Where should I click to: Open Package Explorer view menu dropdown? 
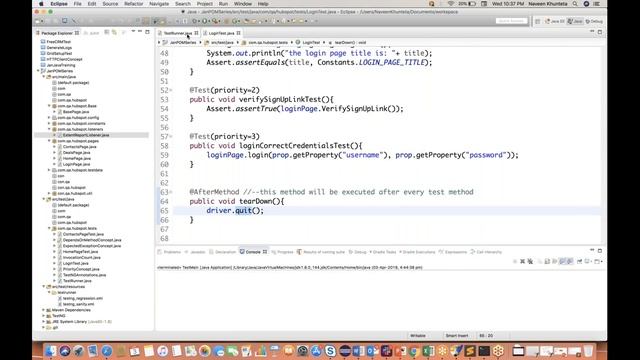pyautogui.click(x=133, y=32)
